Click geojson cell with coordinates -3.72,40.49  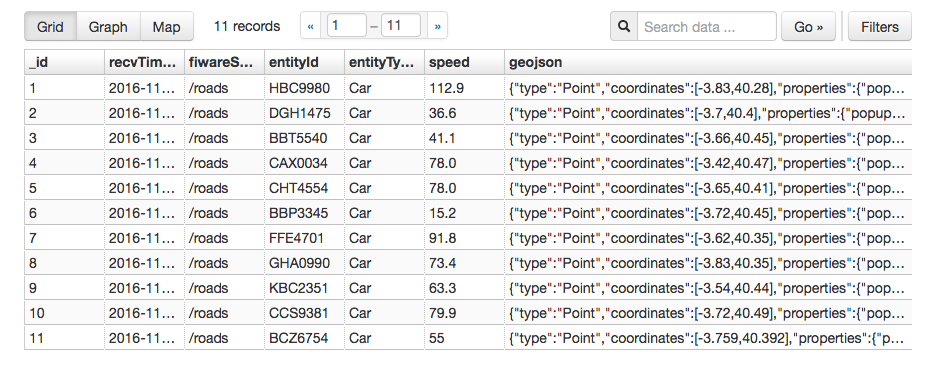tap(708, 313)
